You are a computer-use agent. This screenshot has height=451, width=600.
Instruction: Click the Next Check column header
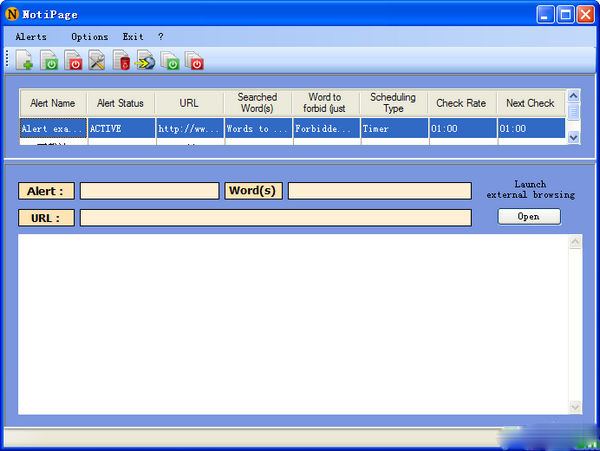click(530, 103)
